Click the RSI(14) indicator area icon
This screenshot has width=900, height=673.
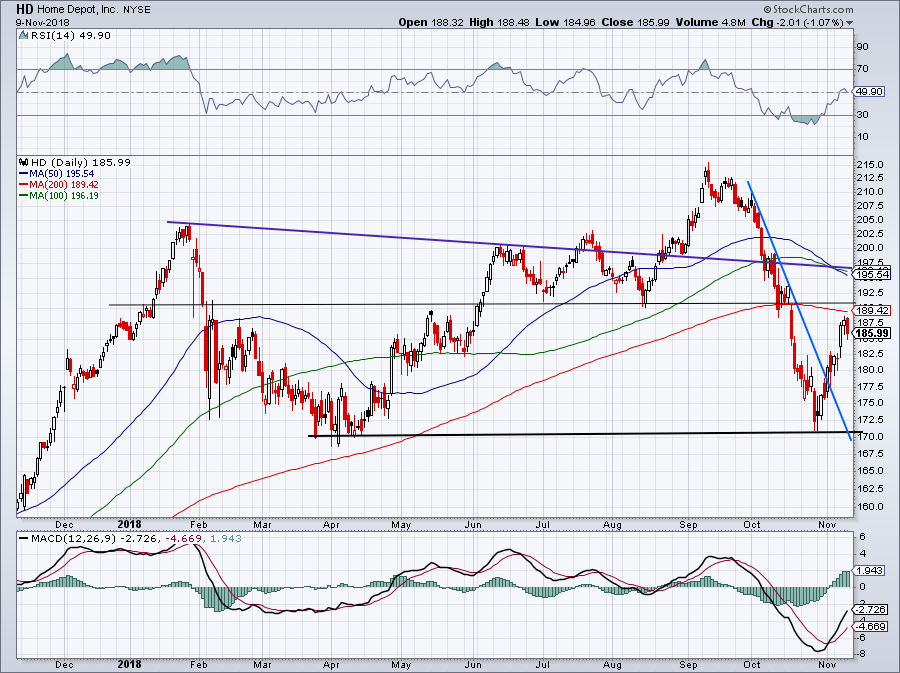point(23,36)
